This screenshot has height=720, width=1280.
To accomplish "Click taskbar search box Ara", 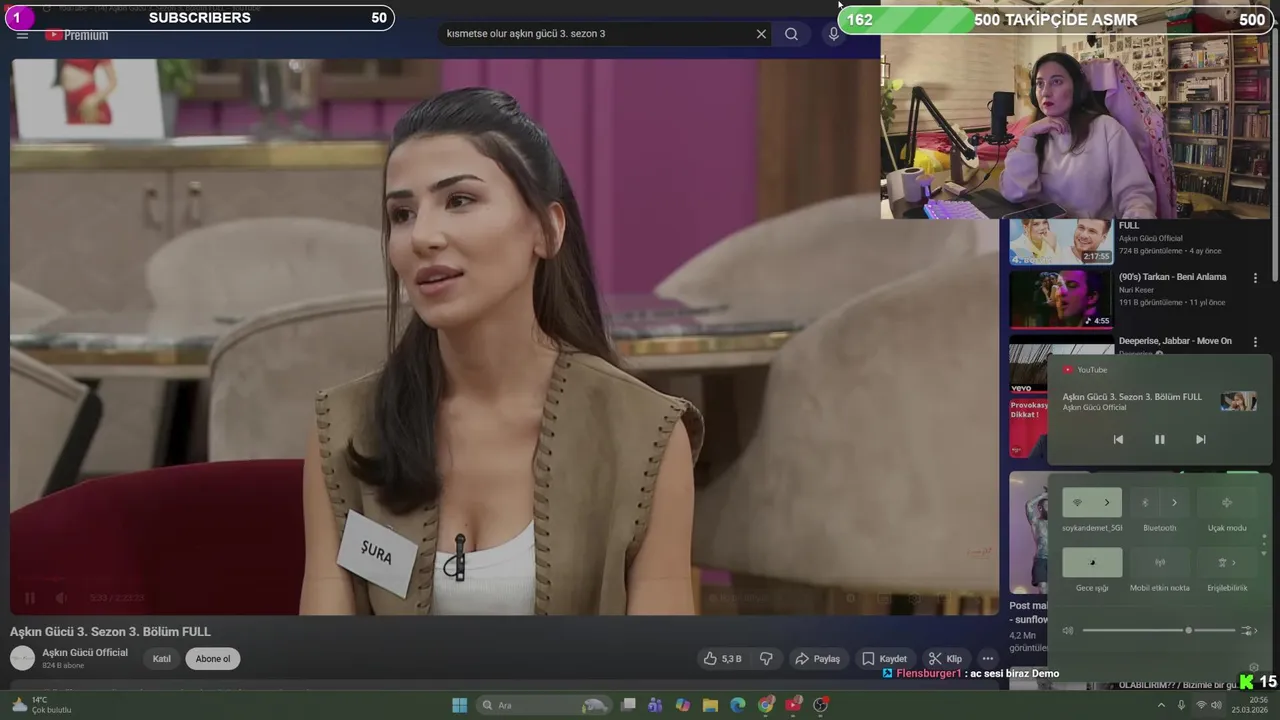I will point(543,705).
